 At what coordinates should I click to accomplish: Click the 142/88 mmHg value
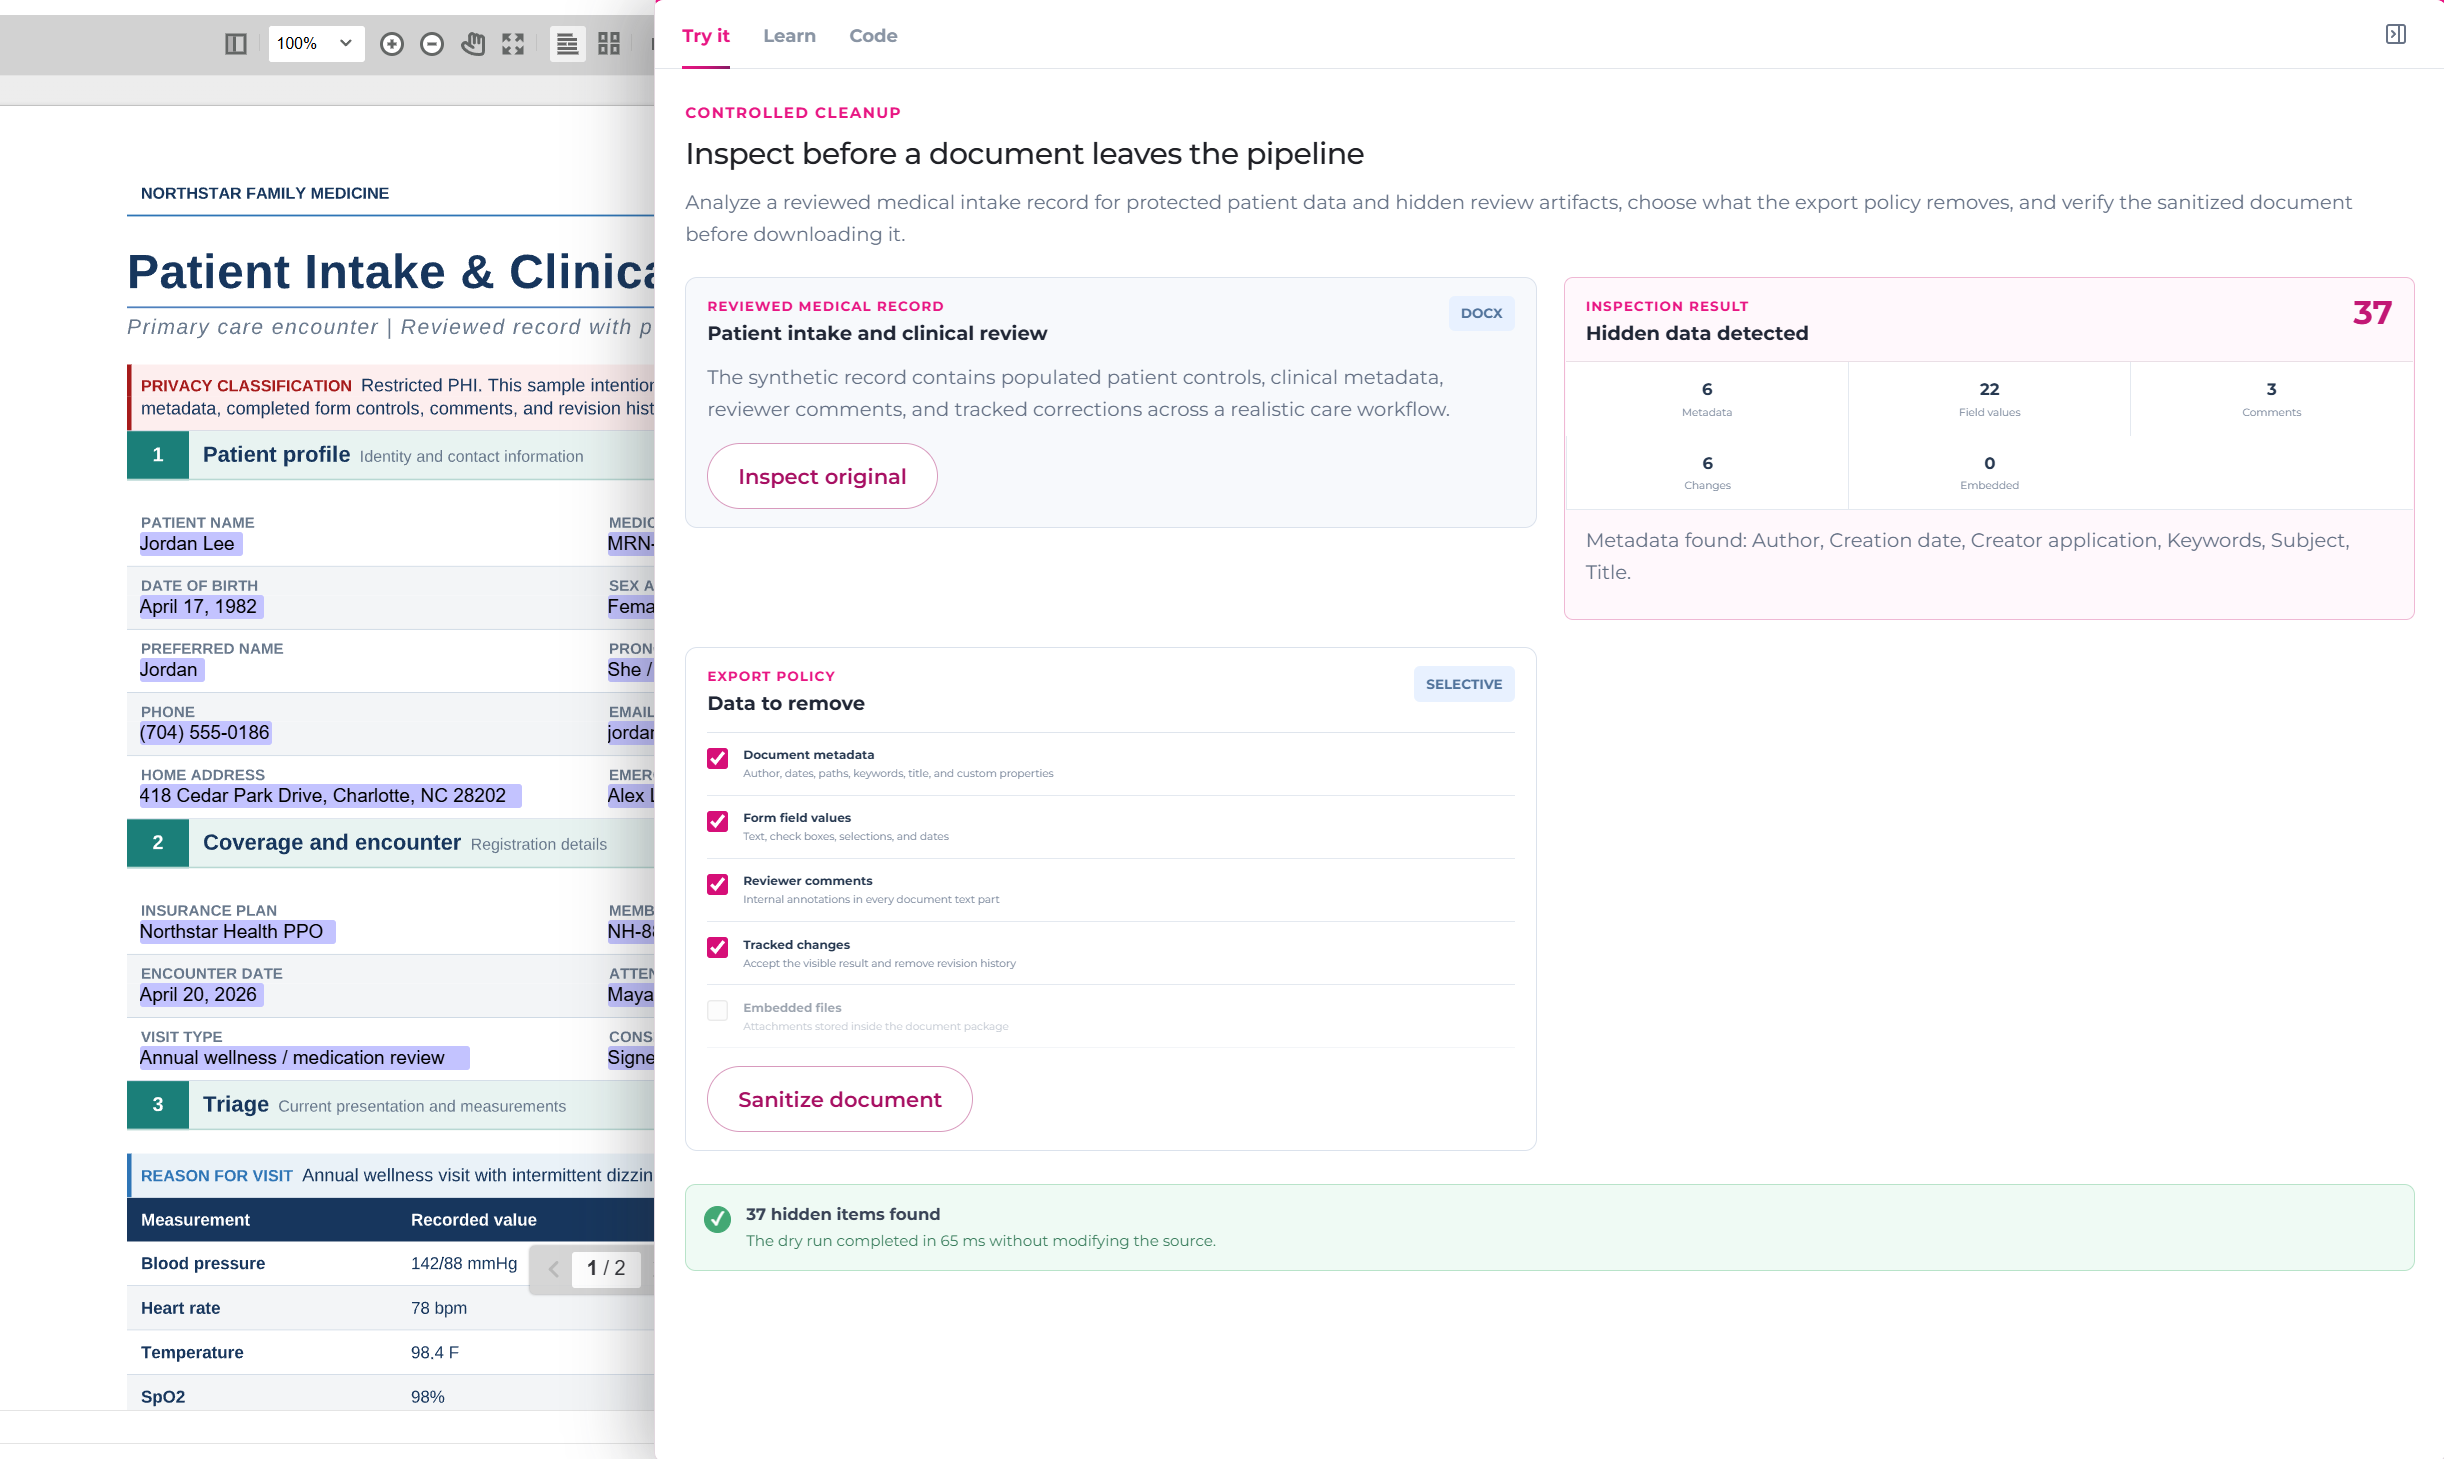pos(464,1264)
